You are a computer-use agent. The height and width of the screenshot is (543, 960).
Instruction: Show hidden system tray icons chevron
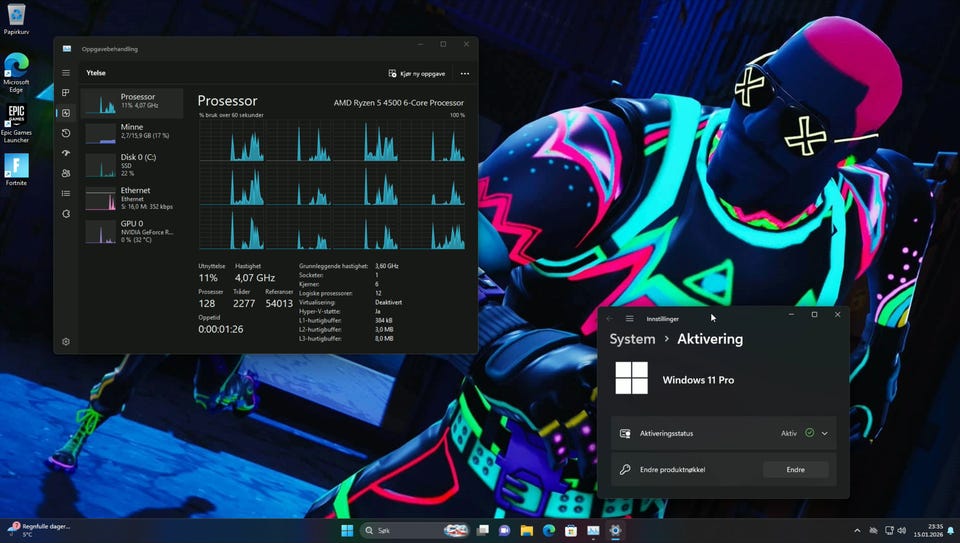(x=856, y=530)
